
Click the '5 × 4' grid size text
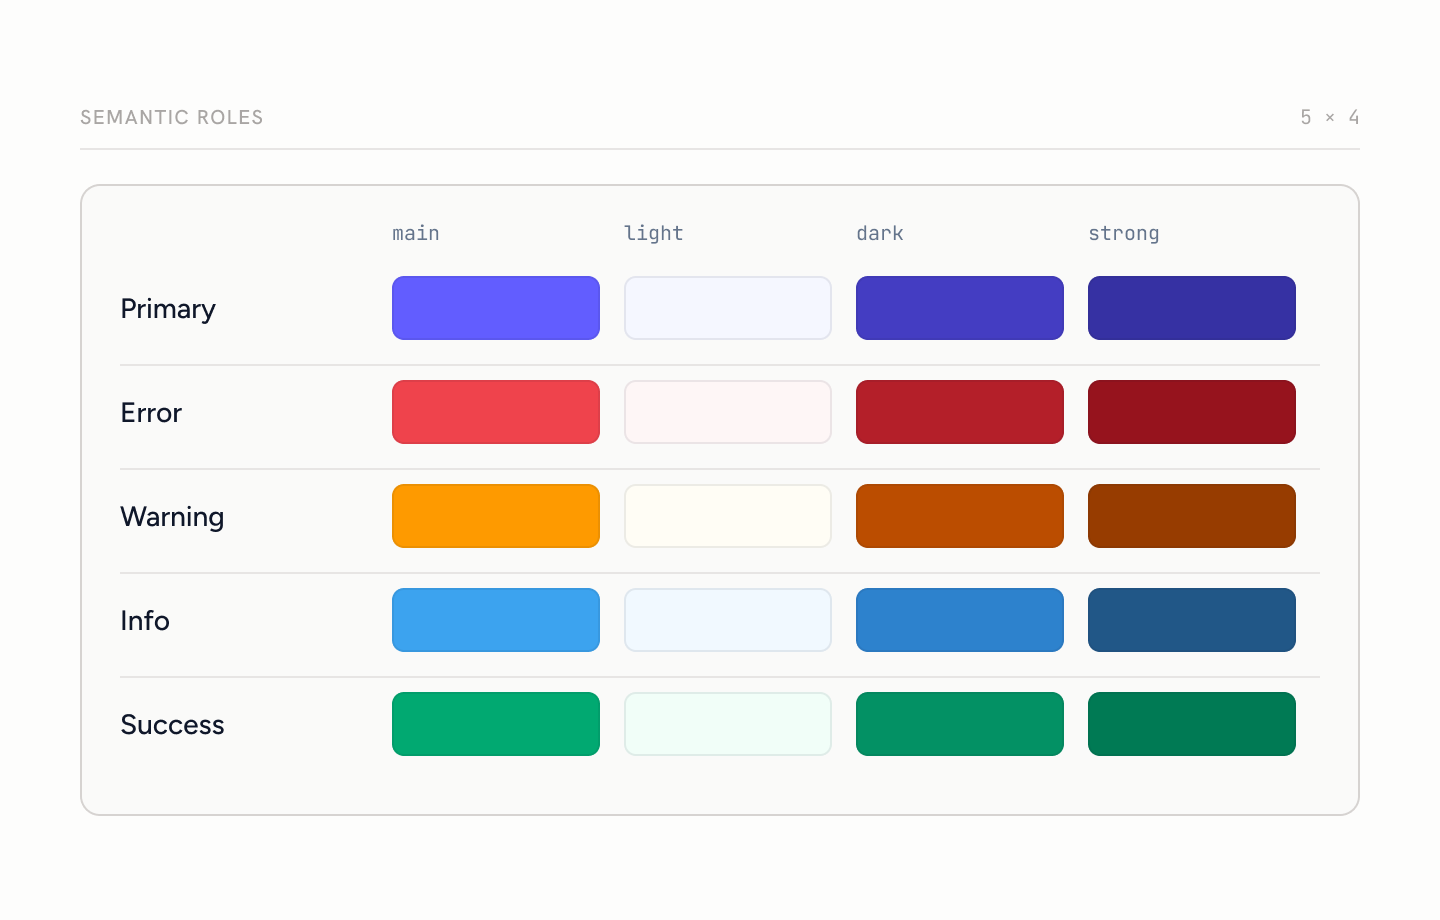(x=1330, y=117)
